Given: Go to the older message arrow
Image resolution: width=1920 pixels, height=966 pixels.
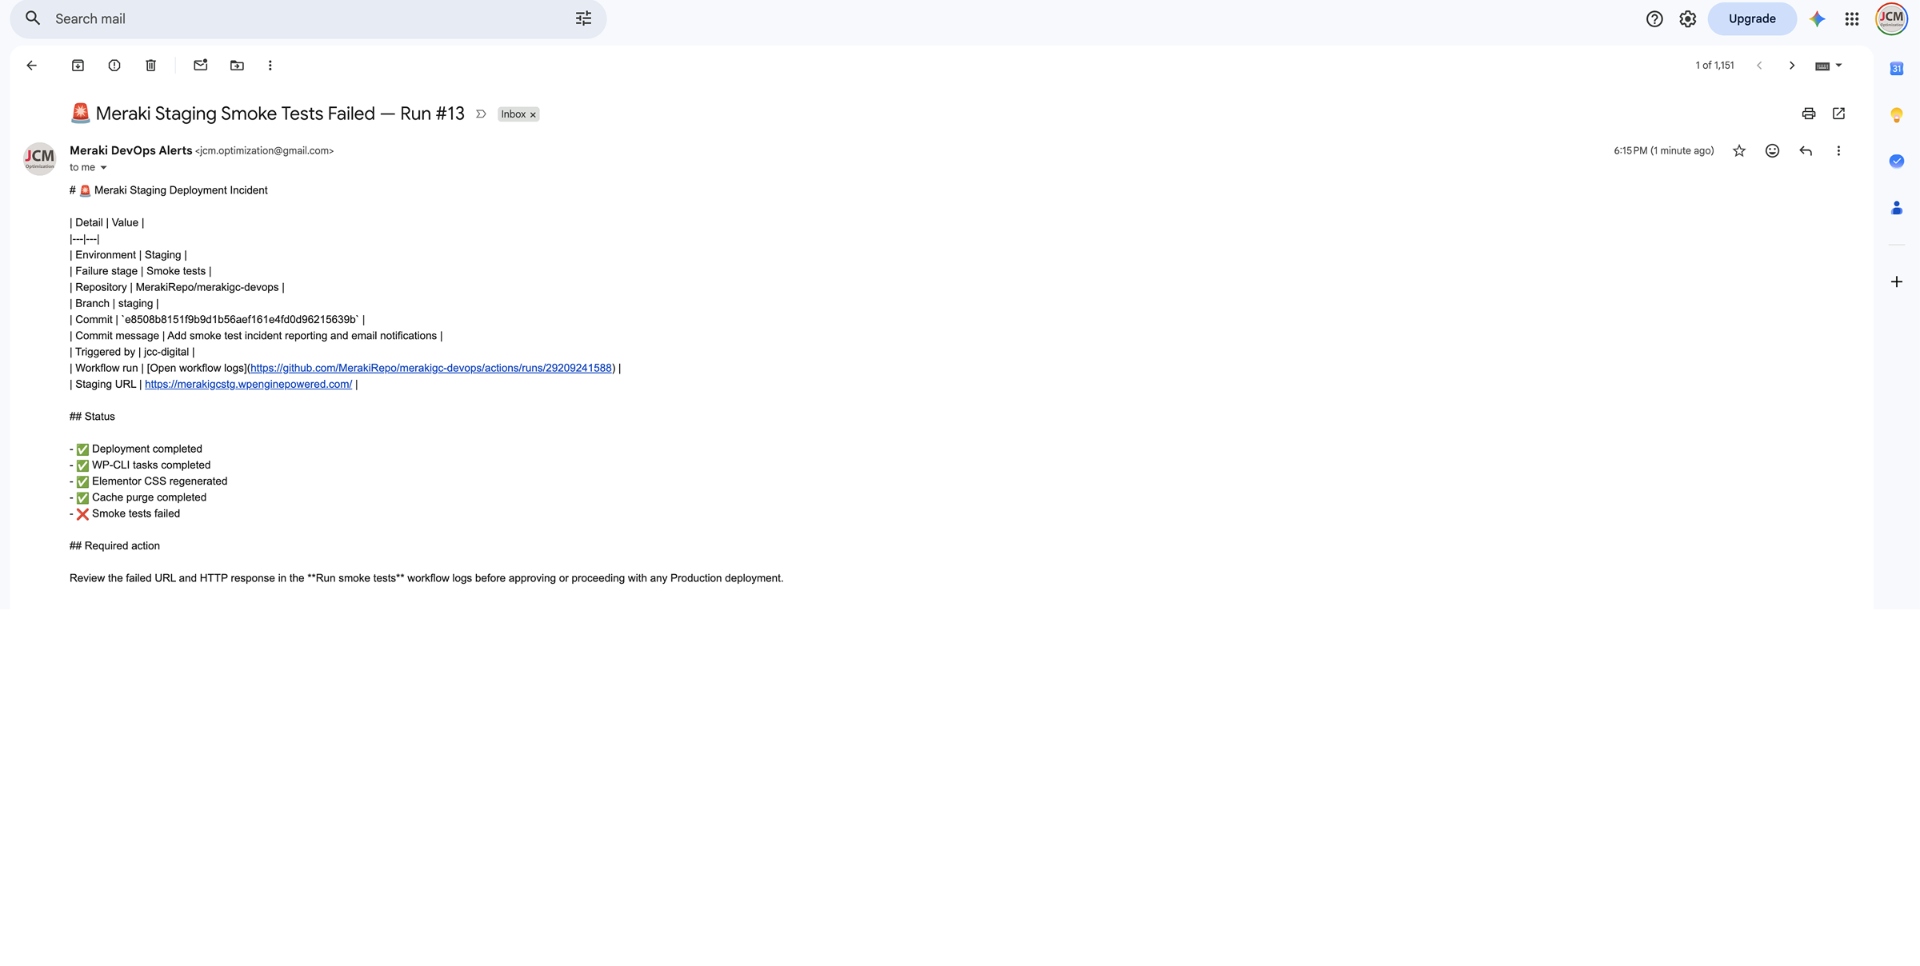Looking at the screenshot, I should tap(1791, 66).
